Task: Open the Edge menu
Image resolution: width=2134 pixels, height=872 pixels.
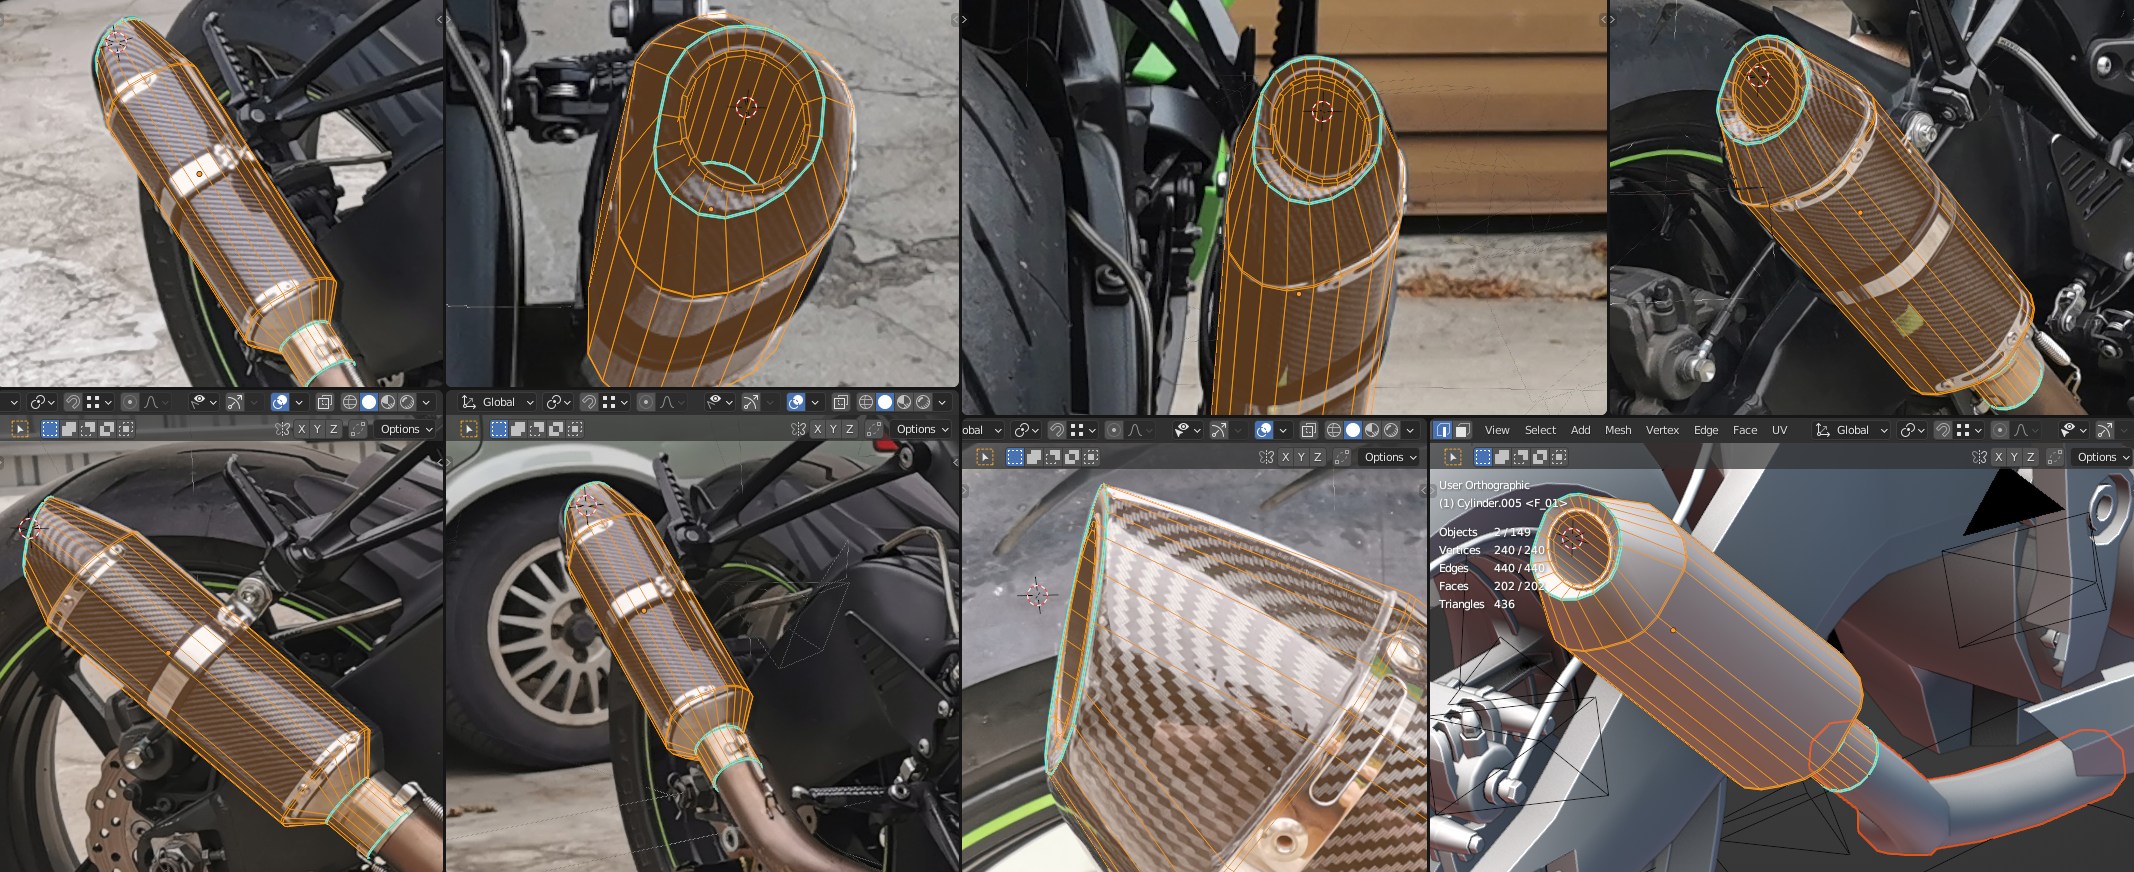Action: [x=1706, y=430]
